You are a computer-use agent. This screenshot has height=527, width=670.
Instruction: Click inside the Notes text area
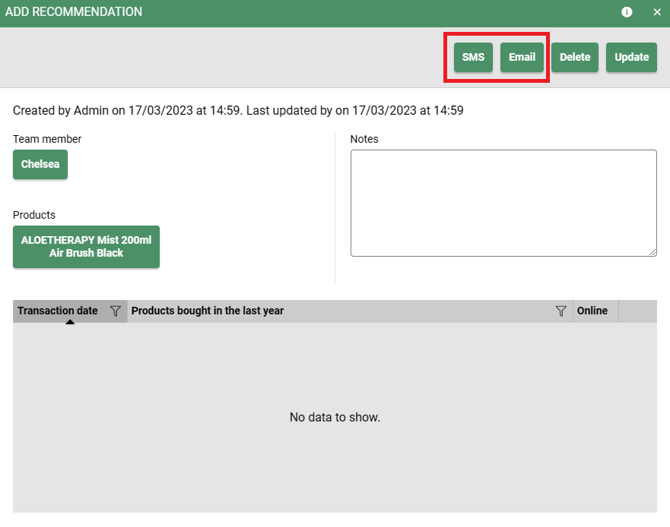click(503, 203)
